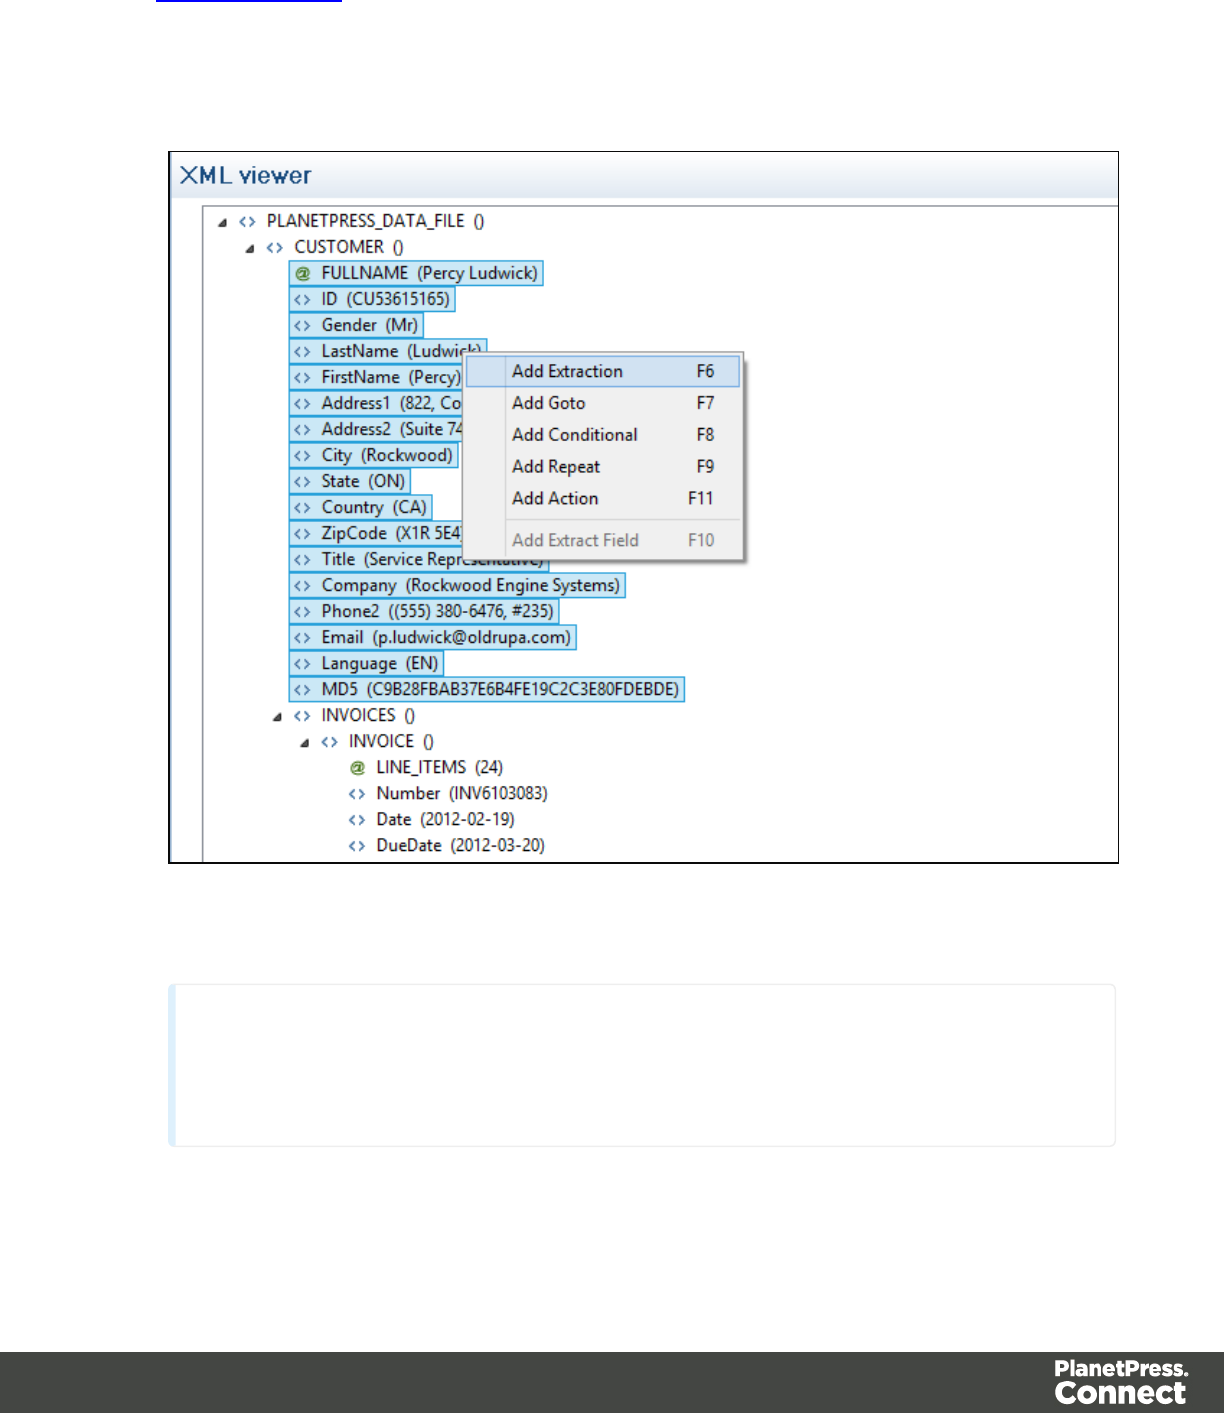Collapse the INVOICES tree node
This screenshot has width=1224, height=1413.
click(x=277, y=716)
